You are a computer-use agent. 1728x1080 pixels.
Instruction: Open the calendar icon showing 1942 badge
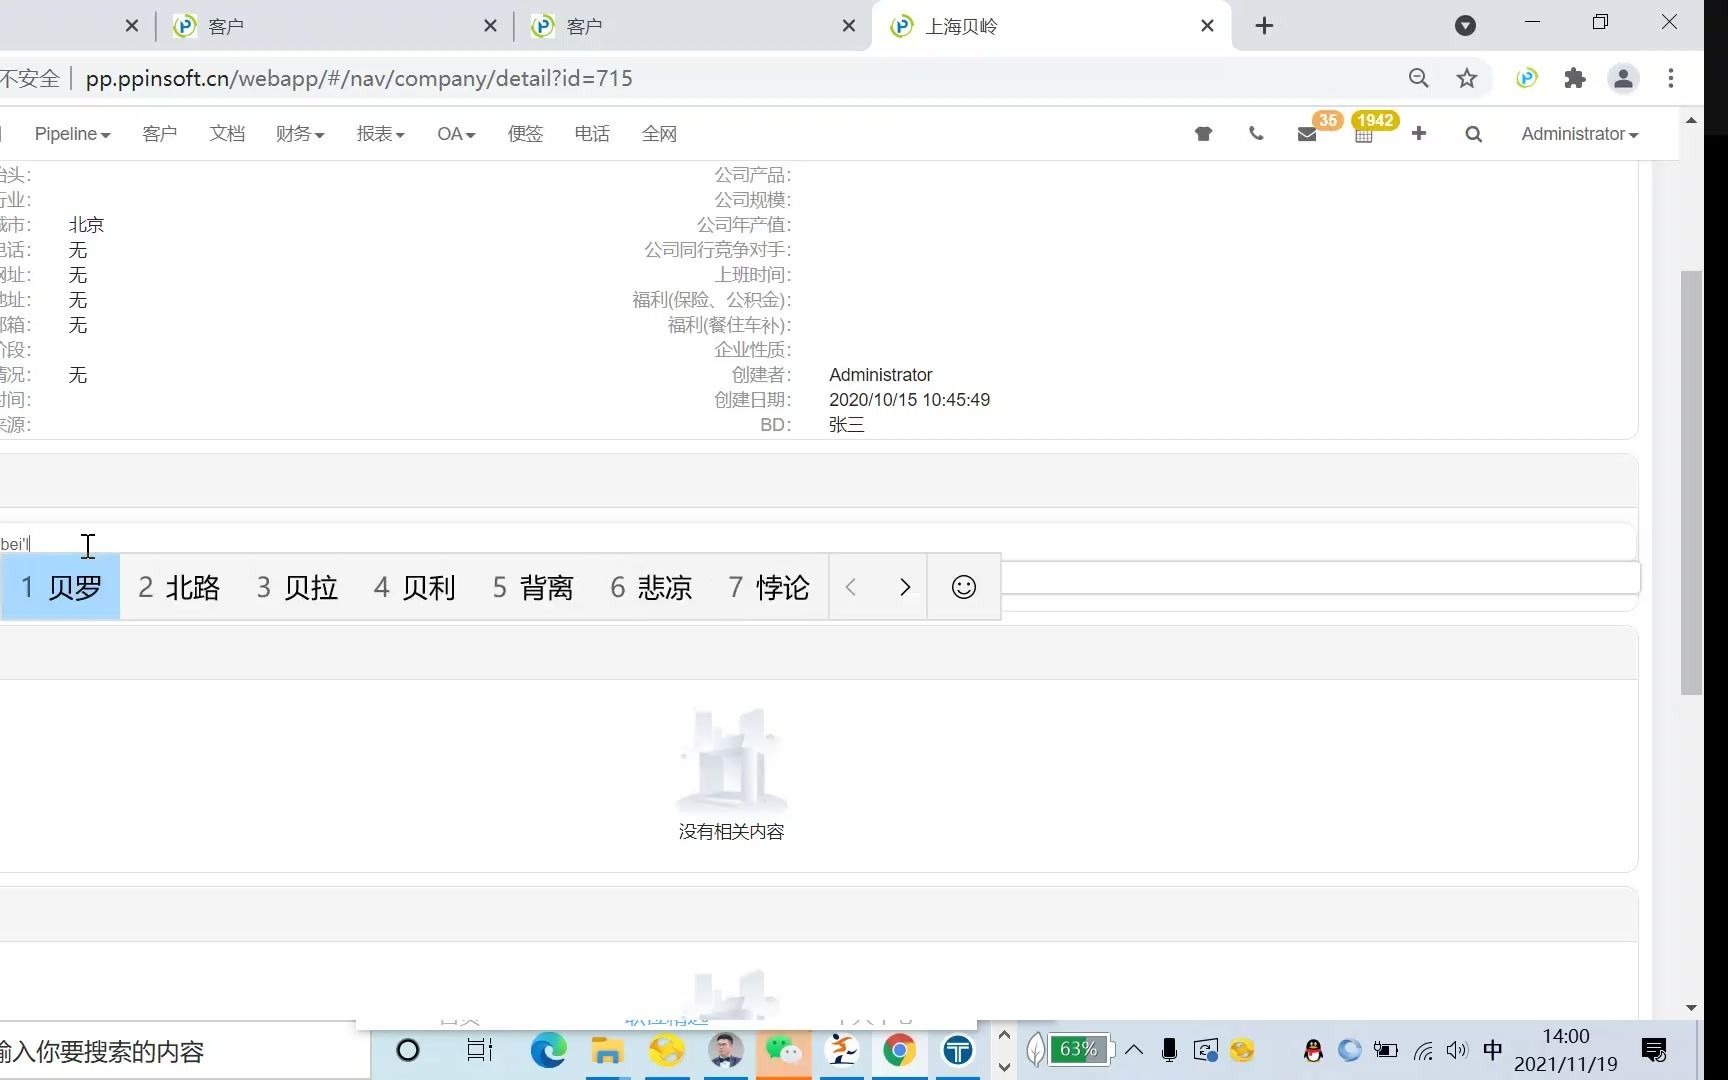(1364, 133)
